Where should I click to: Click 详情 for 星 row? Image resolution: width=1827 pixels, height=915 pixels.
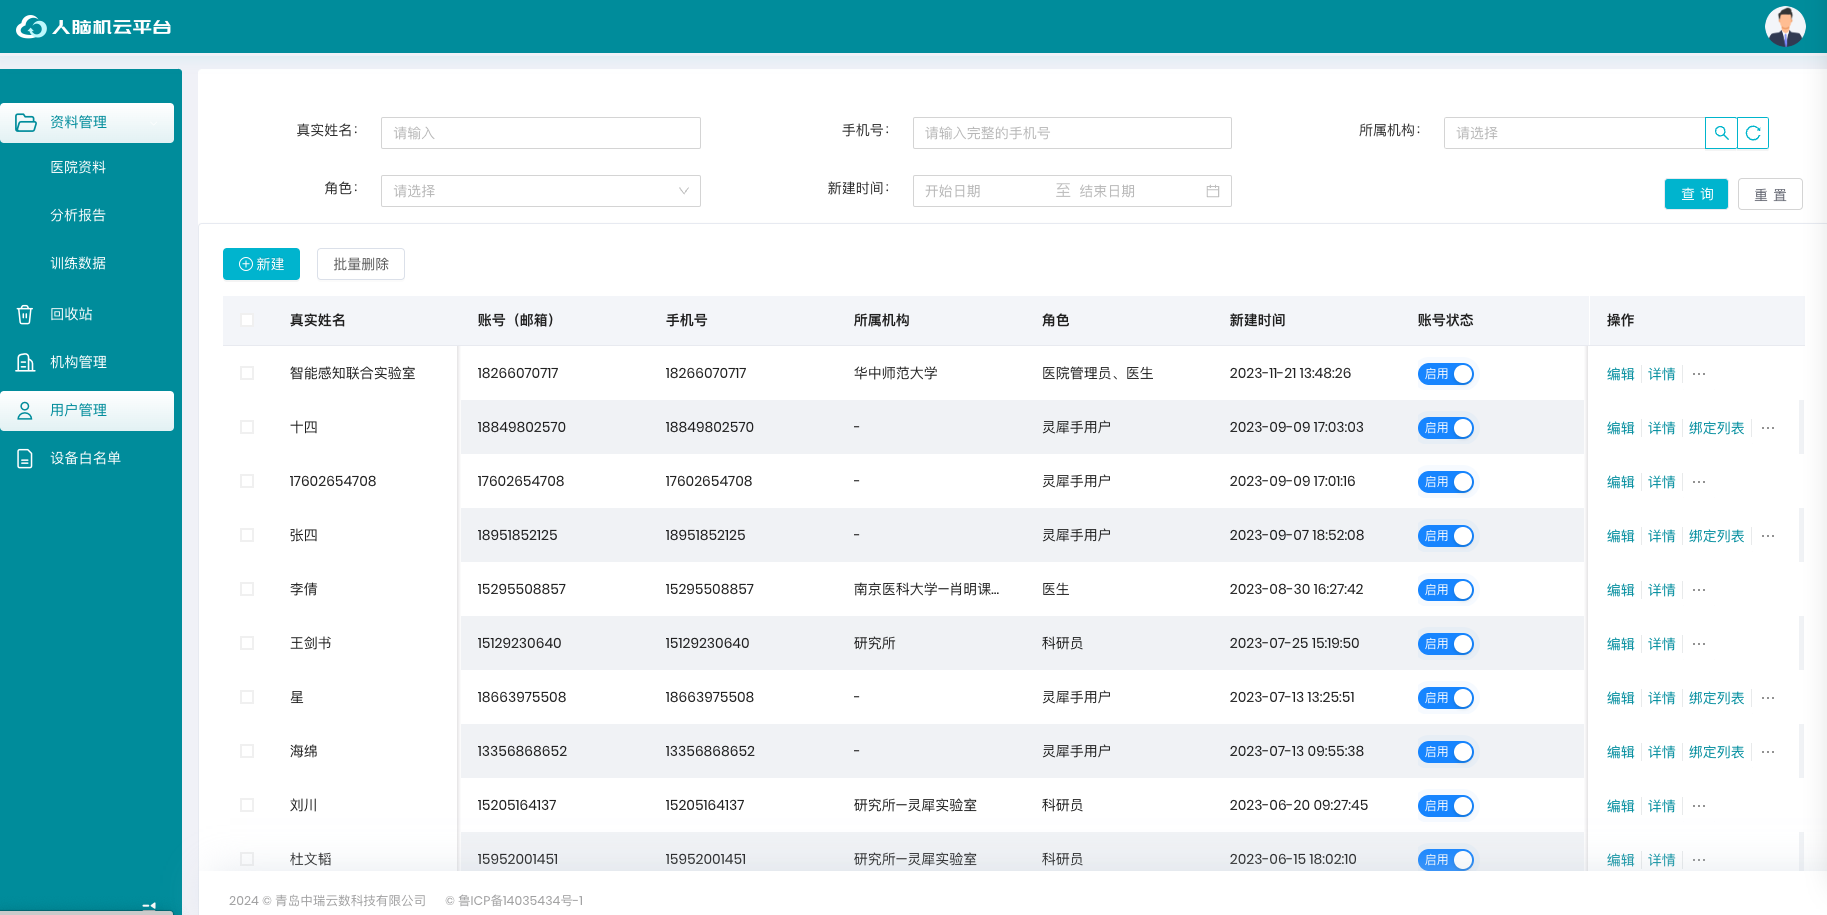[x=1661, y=698]
